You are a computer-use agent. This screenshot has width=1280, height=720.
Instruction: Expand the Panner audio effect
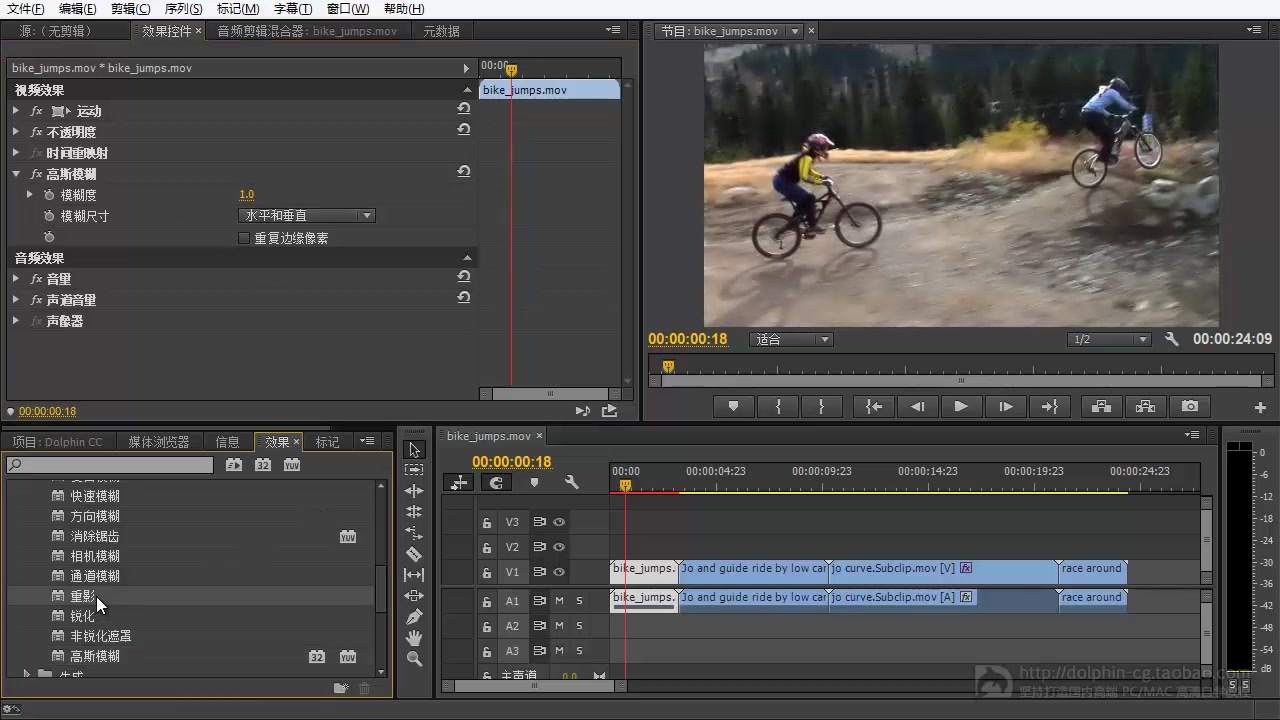[x=16, y=321]
